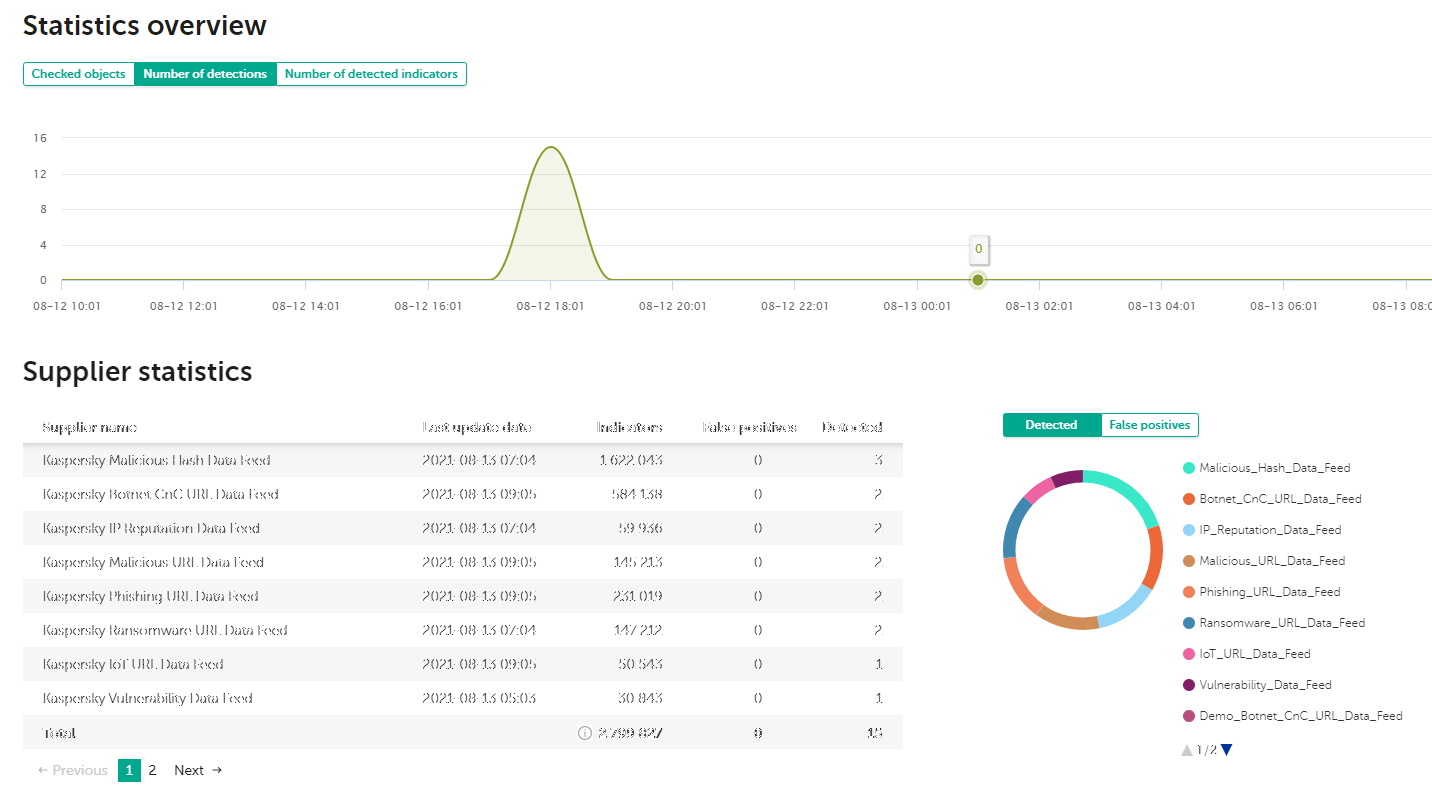This screenshot has height=796, width=1432.
Task: Click the peak of the detections curve
Action: [x=550, y=147]
